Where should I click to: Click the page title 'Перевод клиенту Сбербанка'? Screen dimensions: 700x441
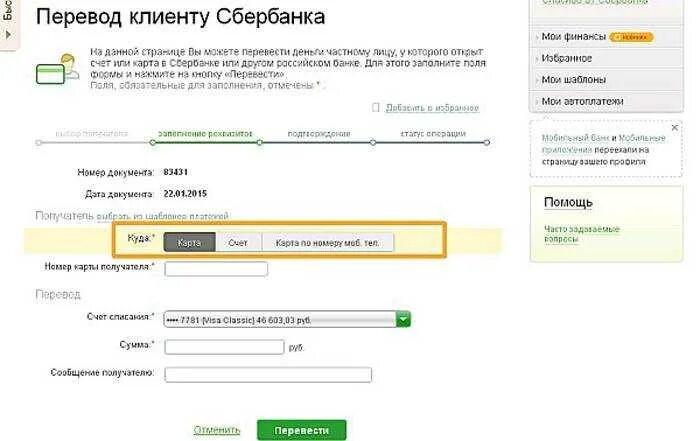180,17
